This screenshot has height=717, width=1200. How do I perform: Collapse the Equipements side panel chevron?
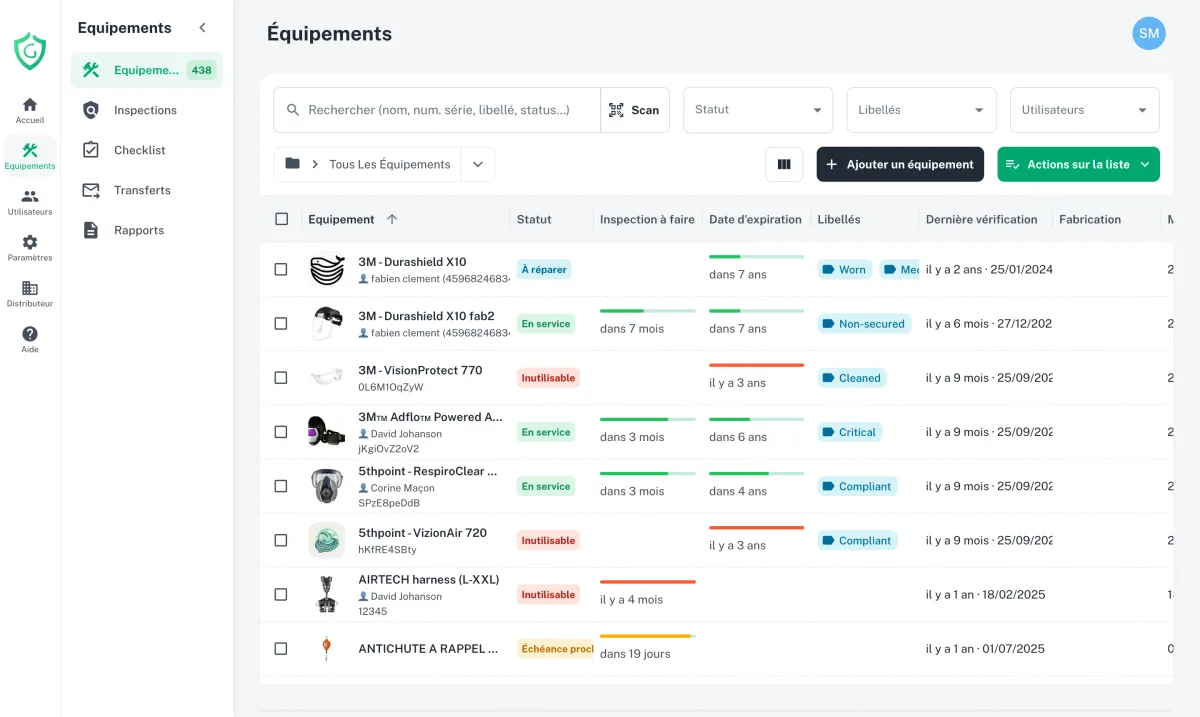tap(202, 28)
